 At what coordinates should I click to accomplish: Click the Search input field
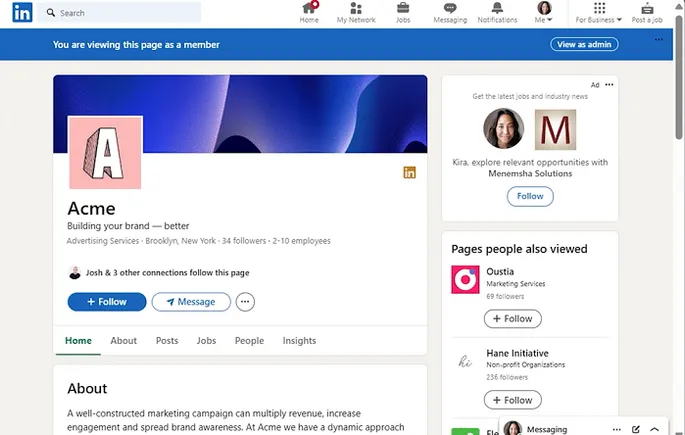(x=128, y=13)
